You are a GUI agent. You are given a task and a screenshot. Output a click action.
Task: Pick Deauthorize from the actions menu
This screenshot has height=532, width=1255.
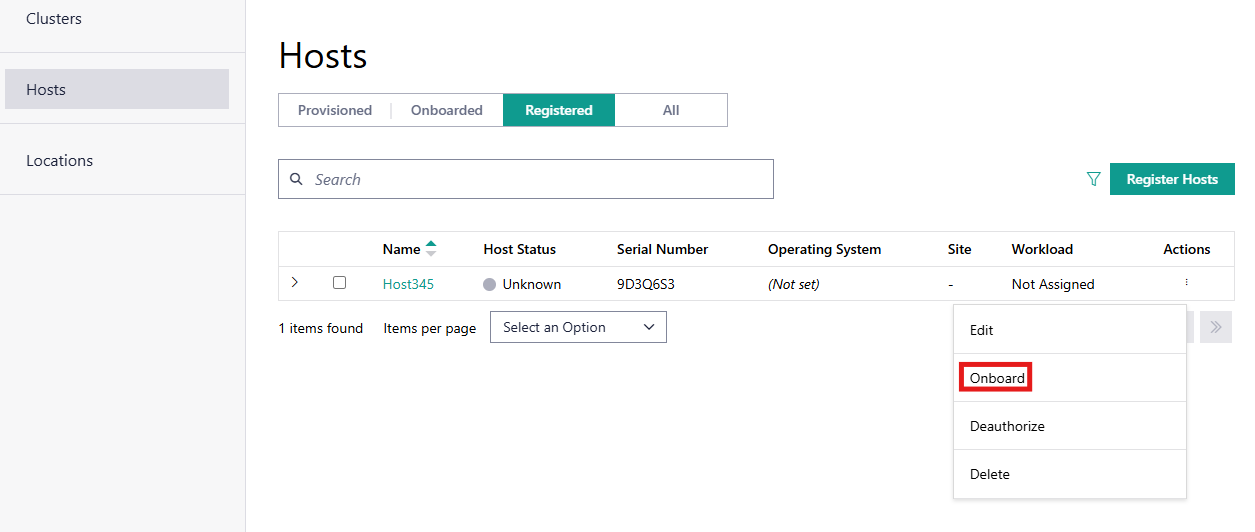(x=1007, y=426)
